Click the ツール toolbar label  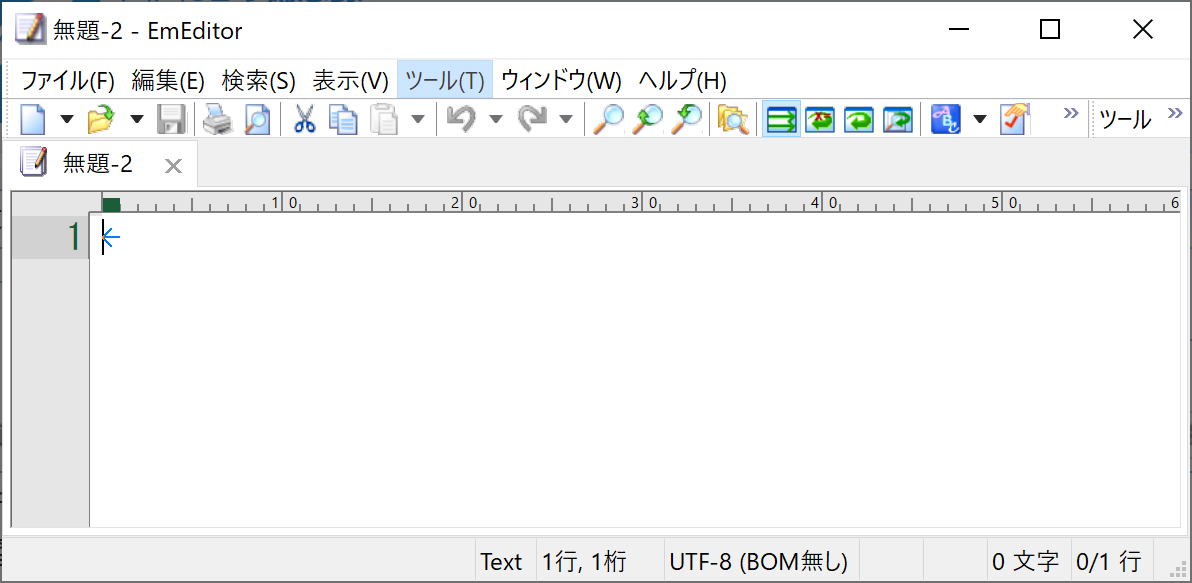pyautogui.click(x=1126, y=119)
